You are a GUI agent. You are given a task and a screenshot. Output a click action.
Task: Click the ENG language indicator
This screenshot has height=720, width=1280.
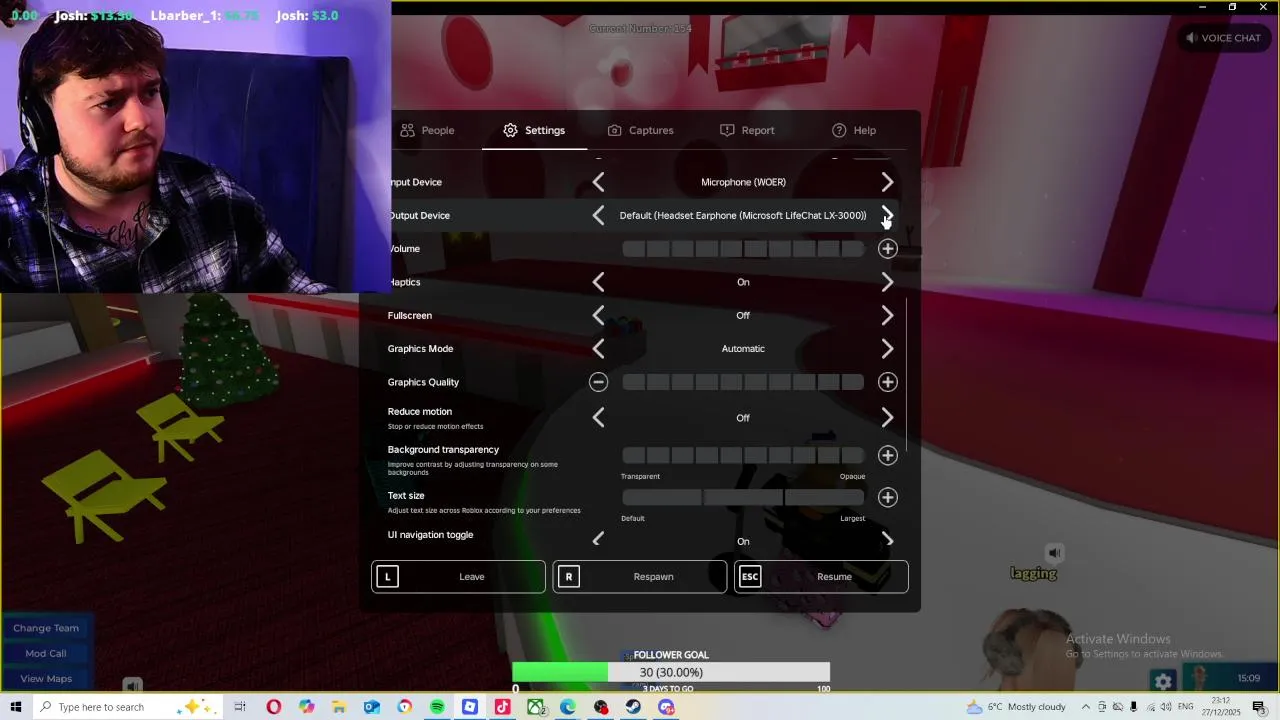(x=1185, y=707)
